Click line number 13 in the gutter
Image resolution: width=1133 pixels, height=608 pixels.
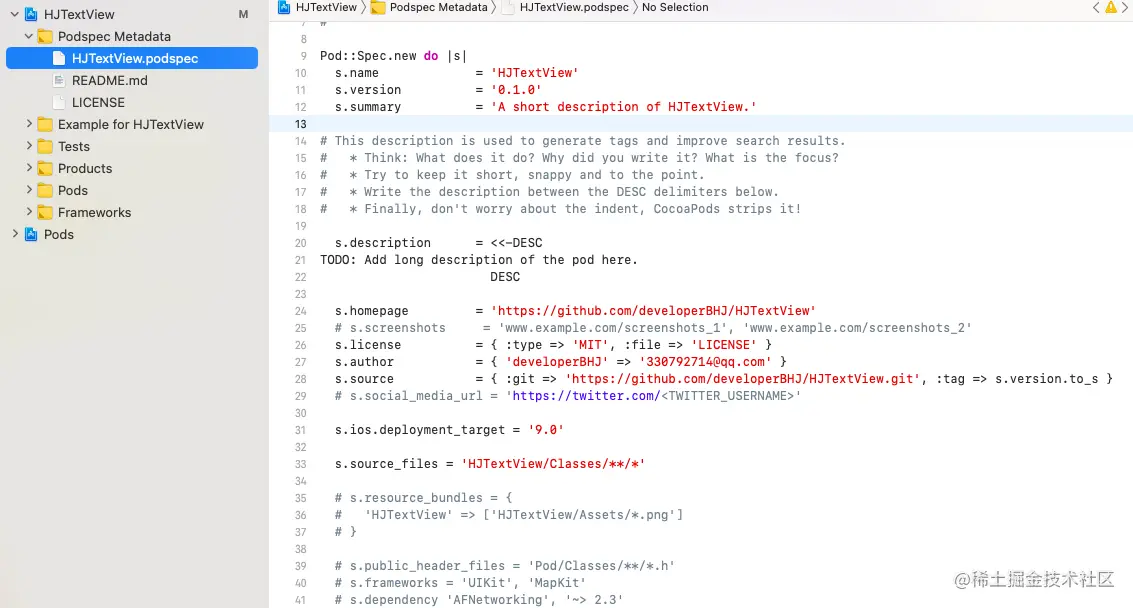[301, 124]
